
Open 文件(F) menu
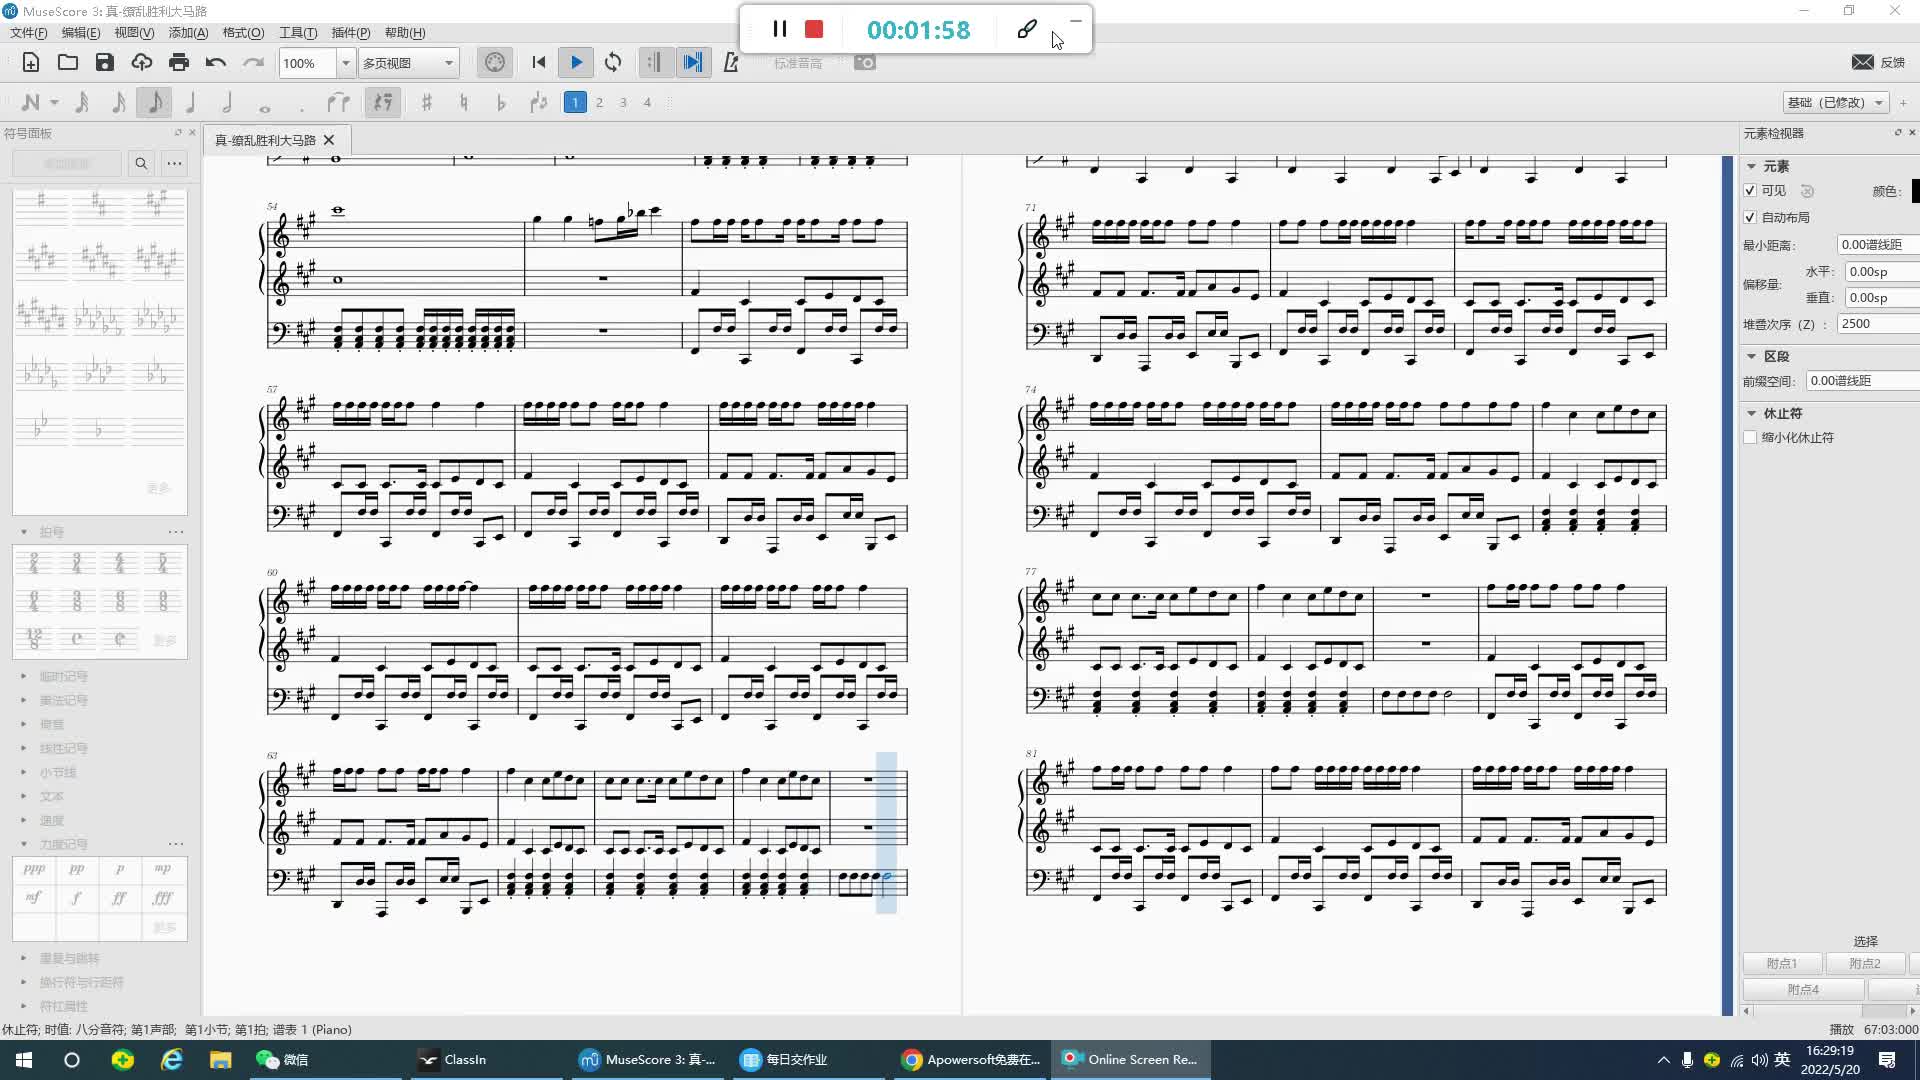pos(28,32)
